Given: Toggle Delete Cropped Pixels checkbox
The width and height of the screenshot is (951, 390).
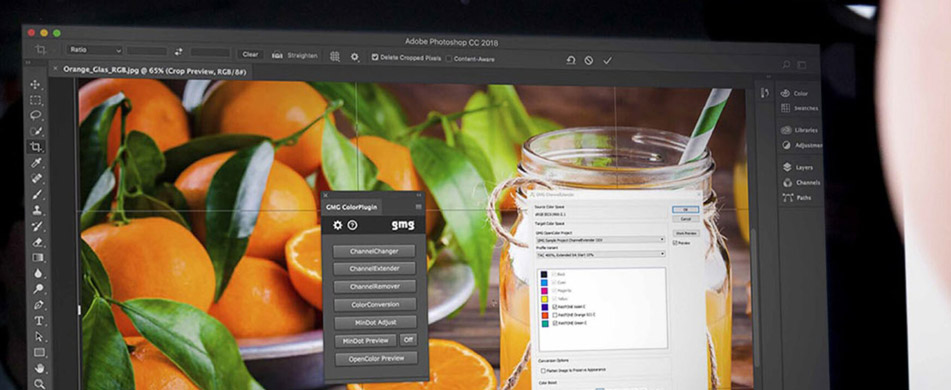Looking at the screenshot, I should tap(375, 58).
